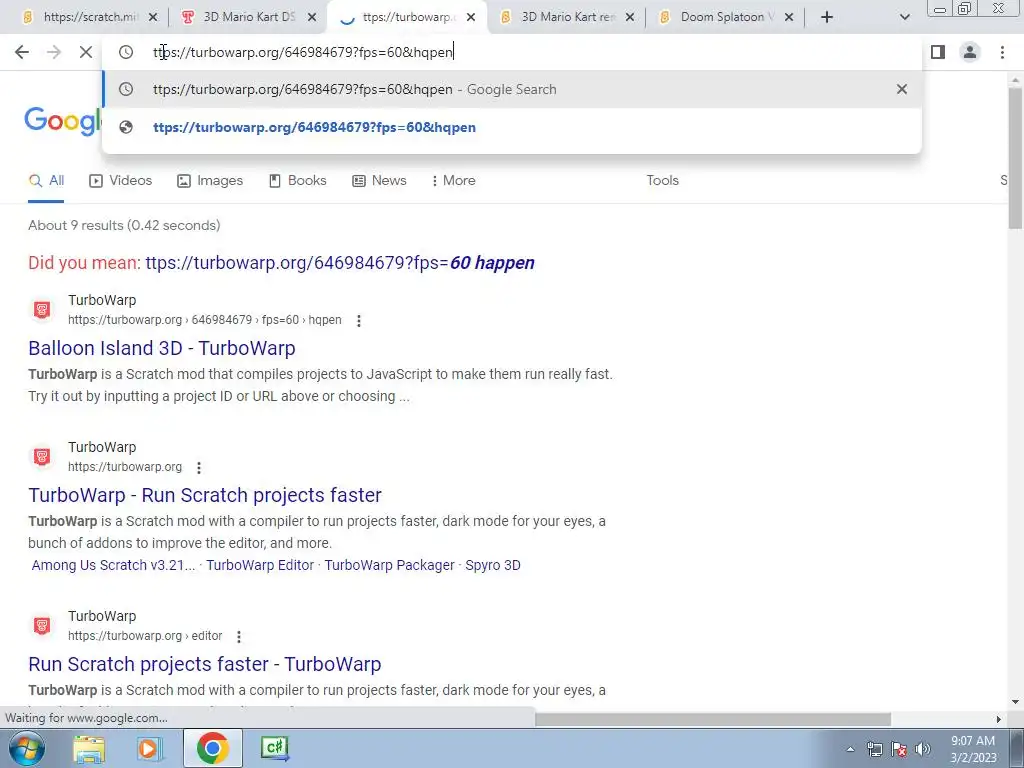Screen dimensions: 1024x768
Task: Switch to Videos search results
Action: 121,181
